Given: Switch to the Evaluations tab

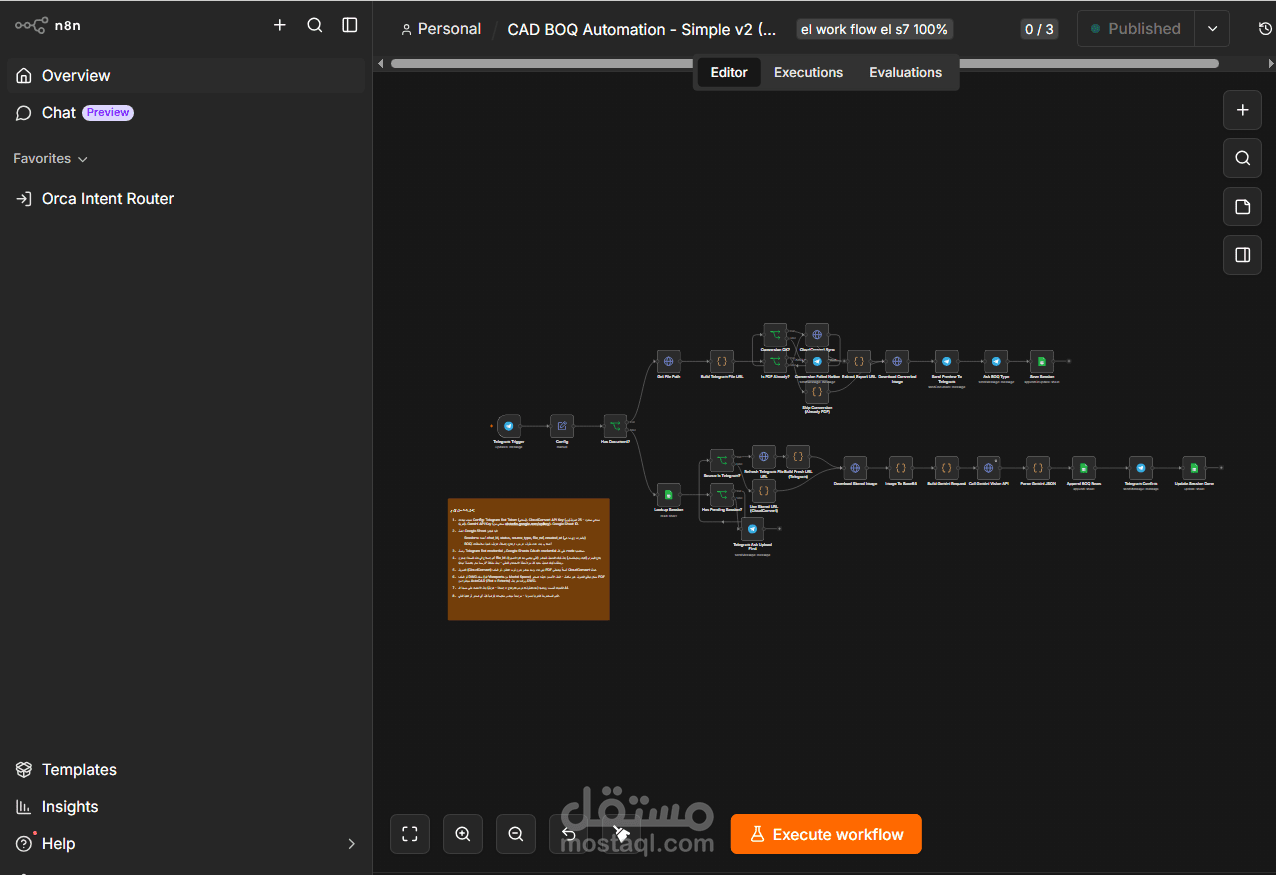Looking at the screenshot, I should [x=905, y=72].
